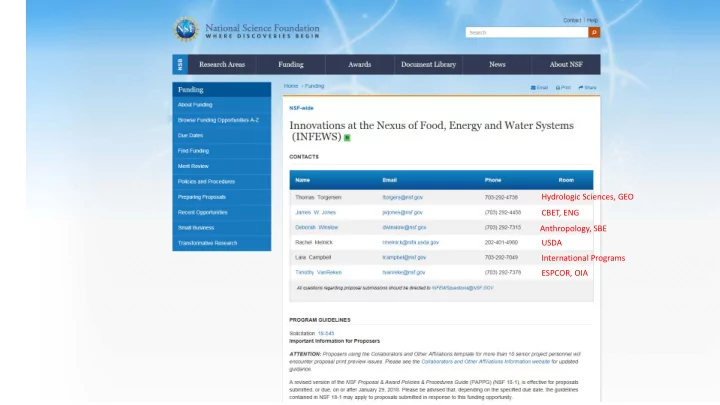Viewport: 720px width, 405px height.
Task: Click the INFEWSquestions@NSF.GOV email link
Action: click(x=462, y=288)
